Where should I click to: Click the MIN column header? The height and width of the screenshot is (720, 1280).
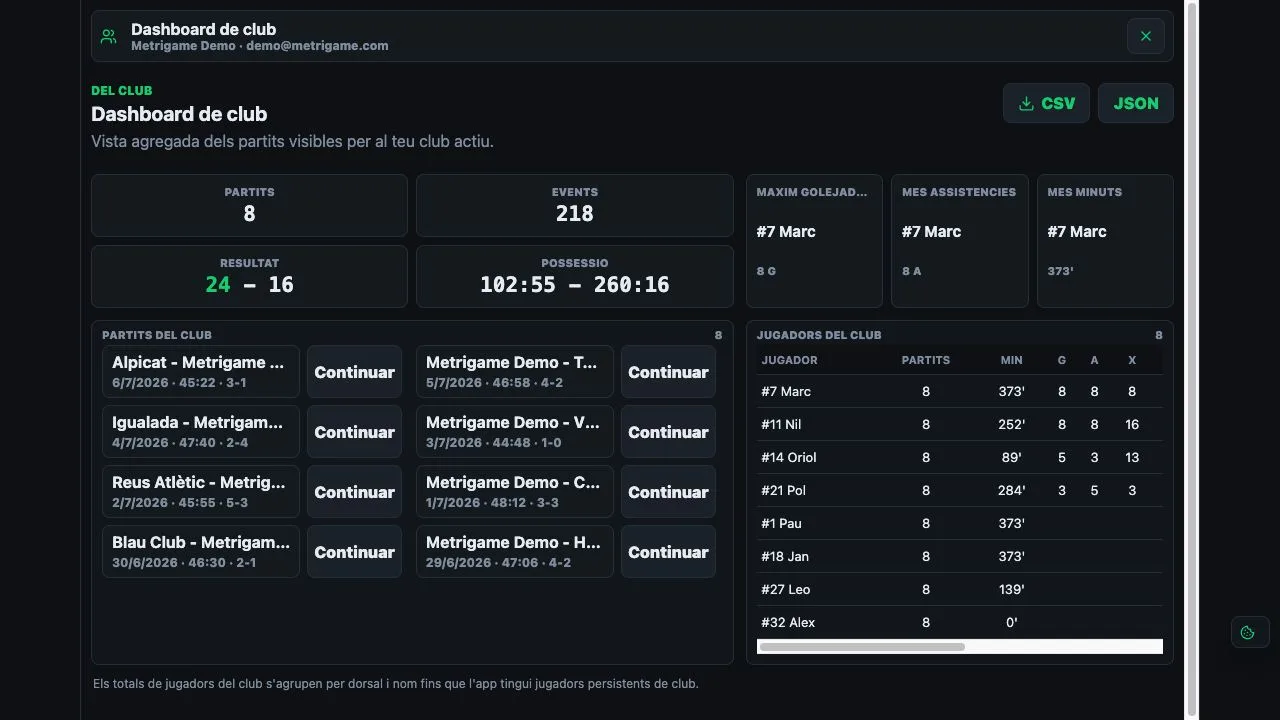(1011, 360)
